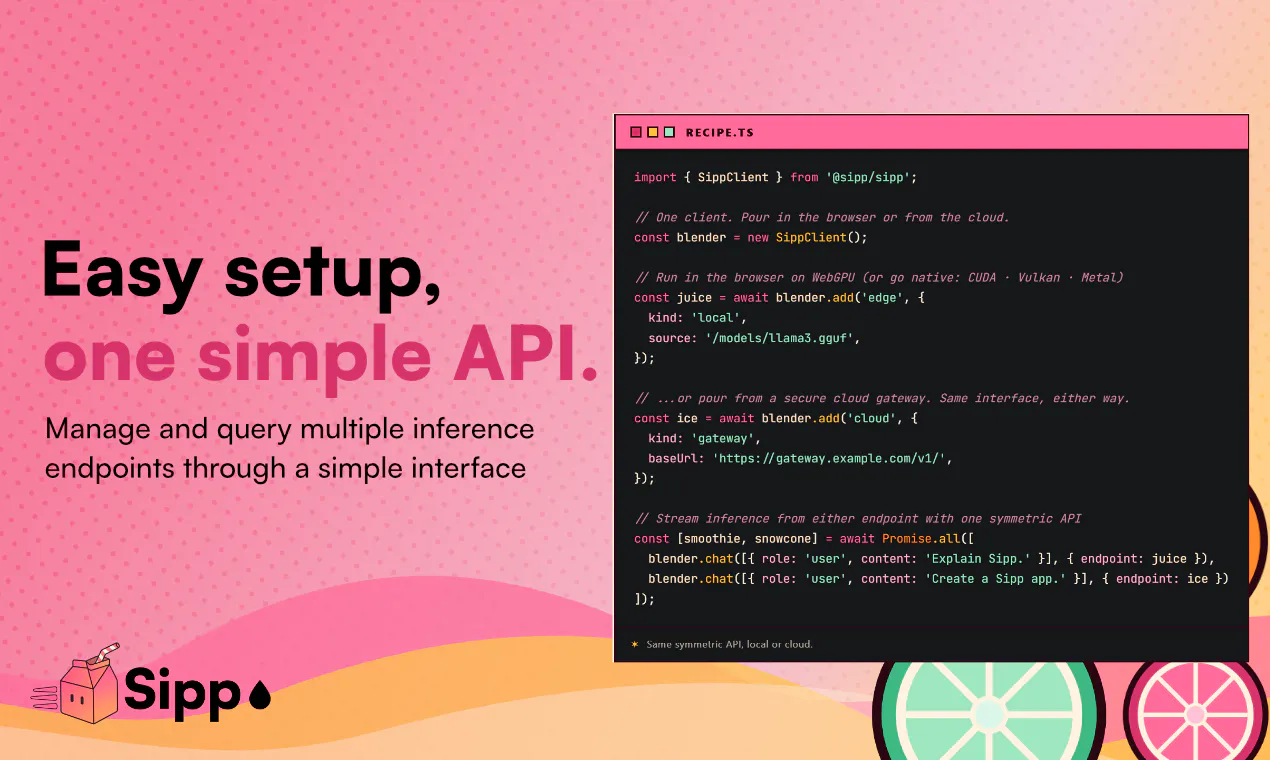This screenshot has height=760, width=1270.
Task: Click the blender.chat line with 'Create a Sipp app.'
Action: (938, 578)
